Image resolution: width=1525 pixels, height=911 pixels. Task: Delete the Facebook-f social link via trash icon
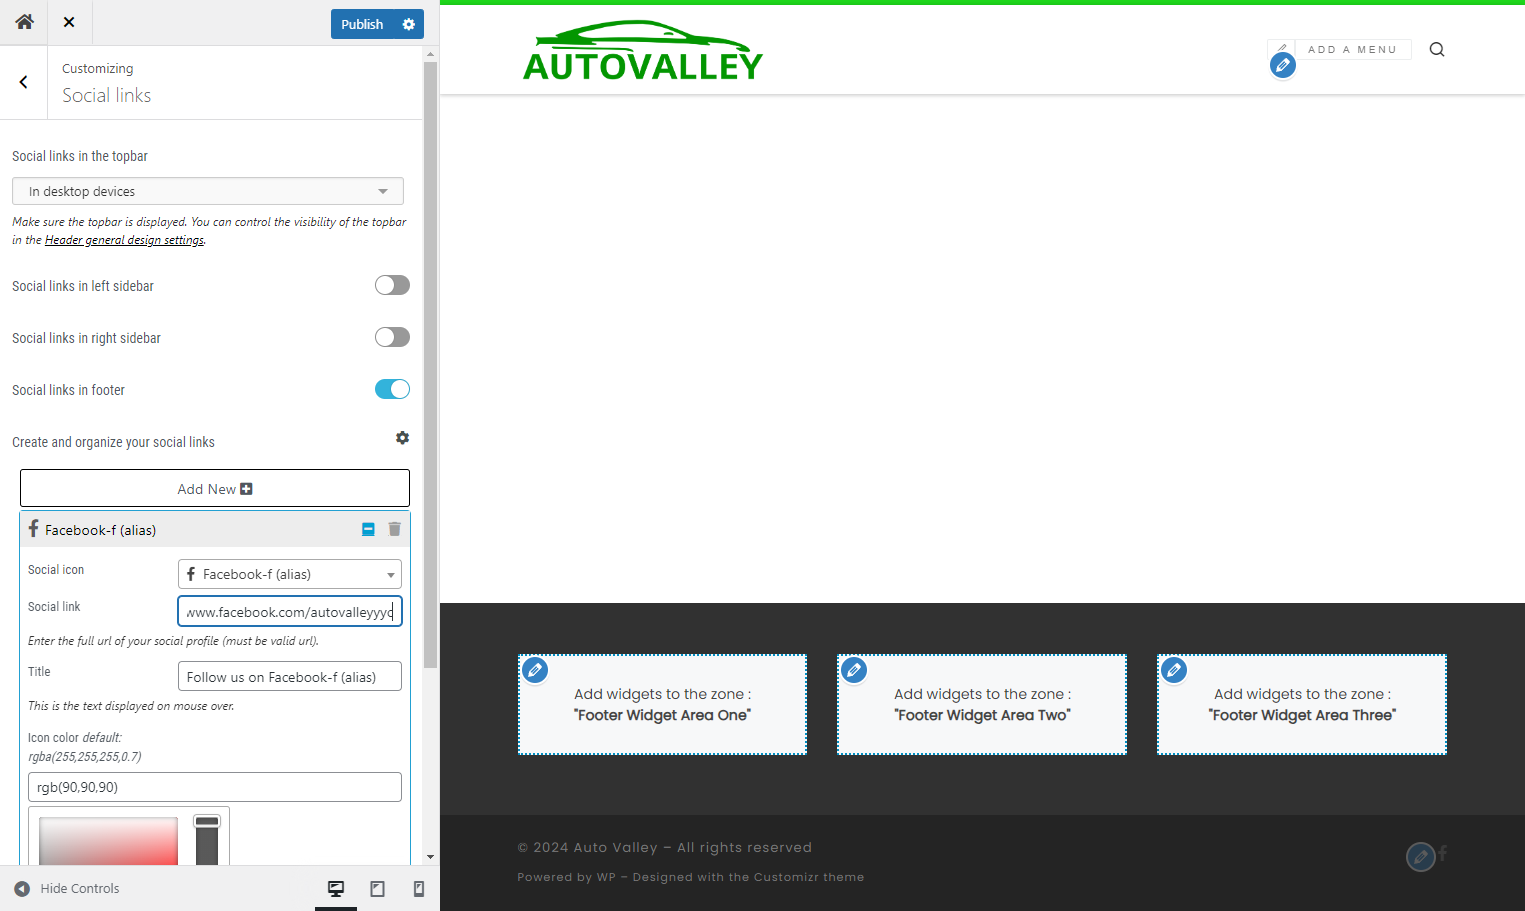395,529
